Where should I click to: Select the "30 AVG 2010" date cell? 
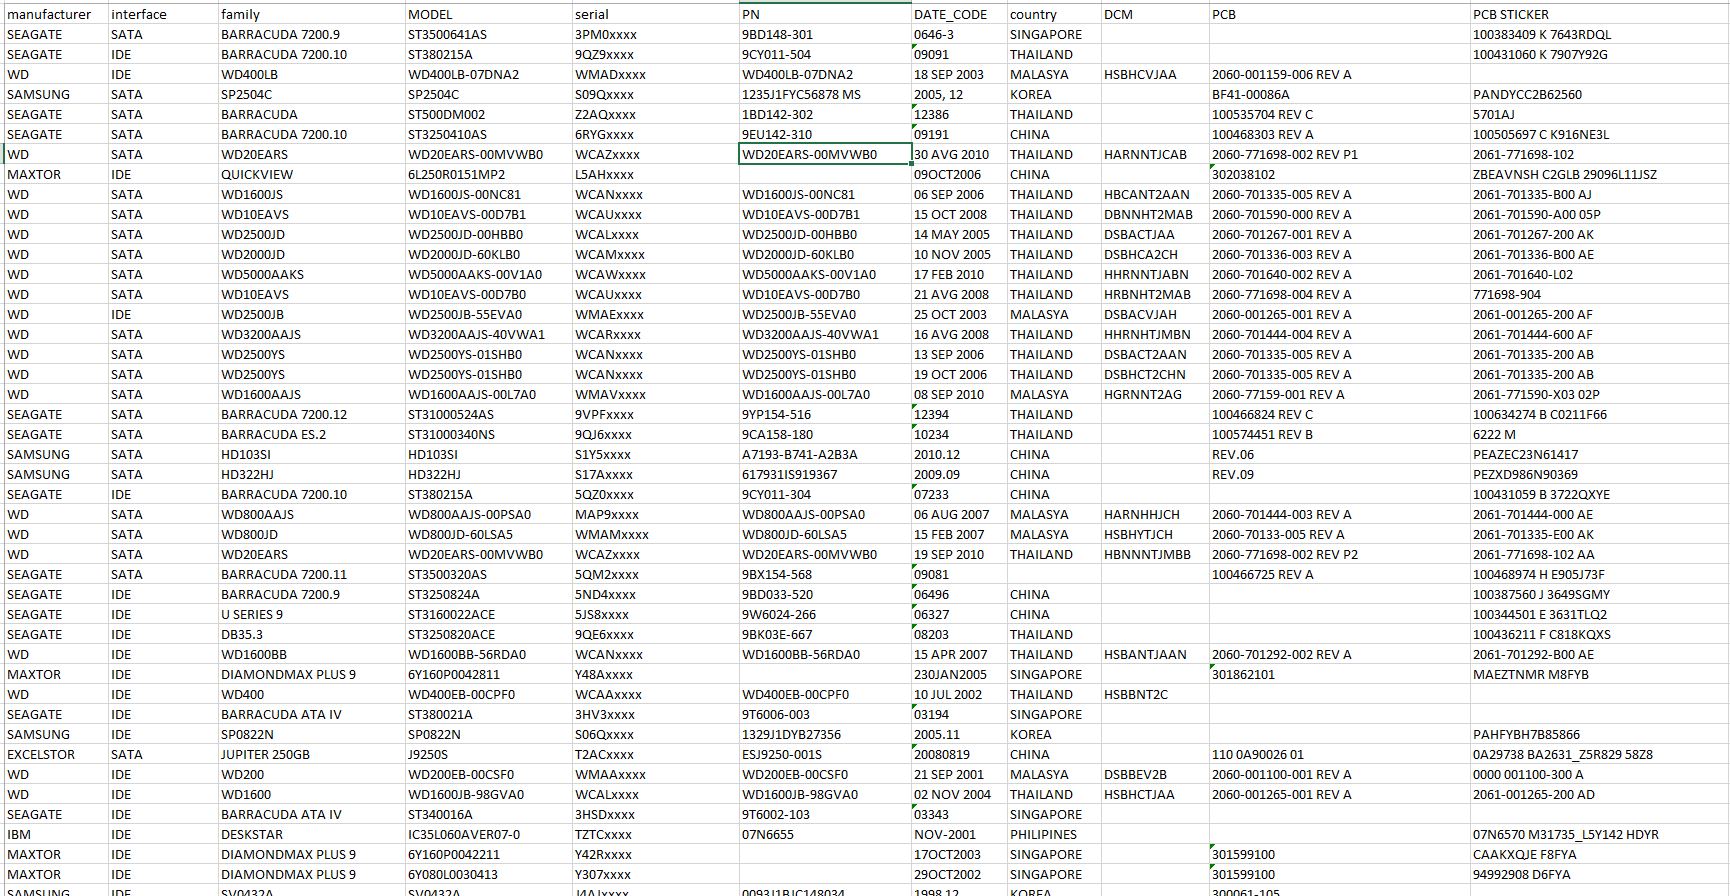(x=959, y=154)
